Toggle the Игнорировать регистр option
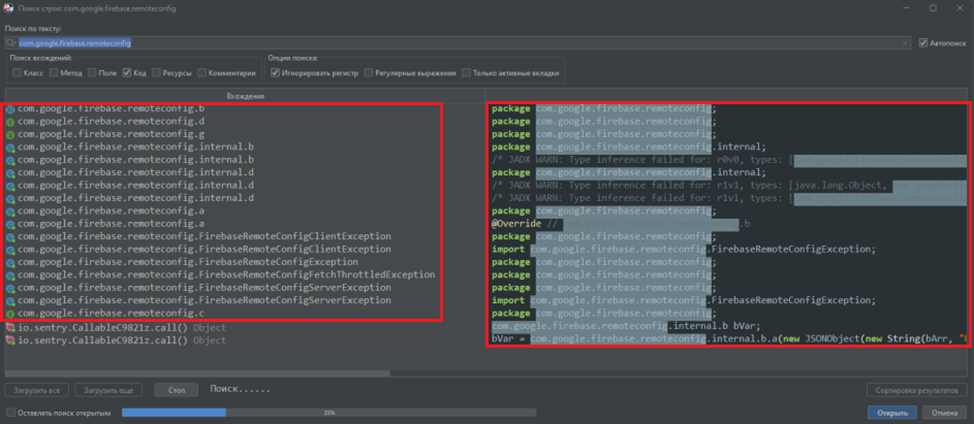974x424 pixels. 275,73
